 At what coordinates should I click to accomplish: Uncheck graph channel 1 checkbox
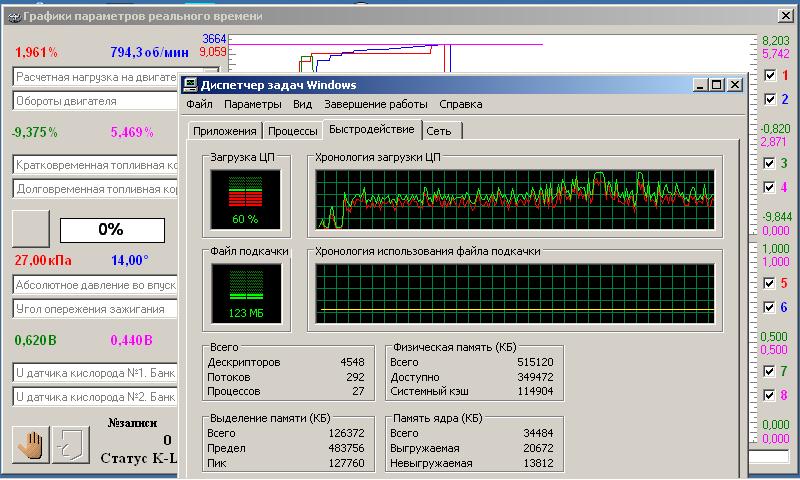[769, 75]
